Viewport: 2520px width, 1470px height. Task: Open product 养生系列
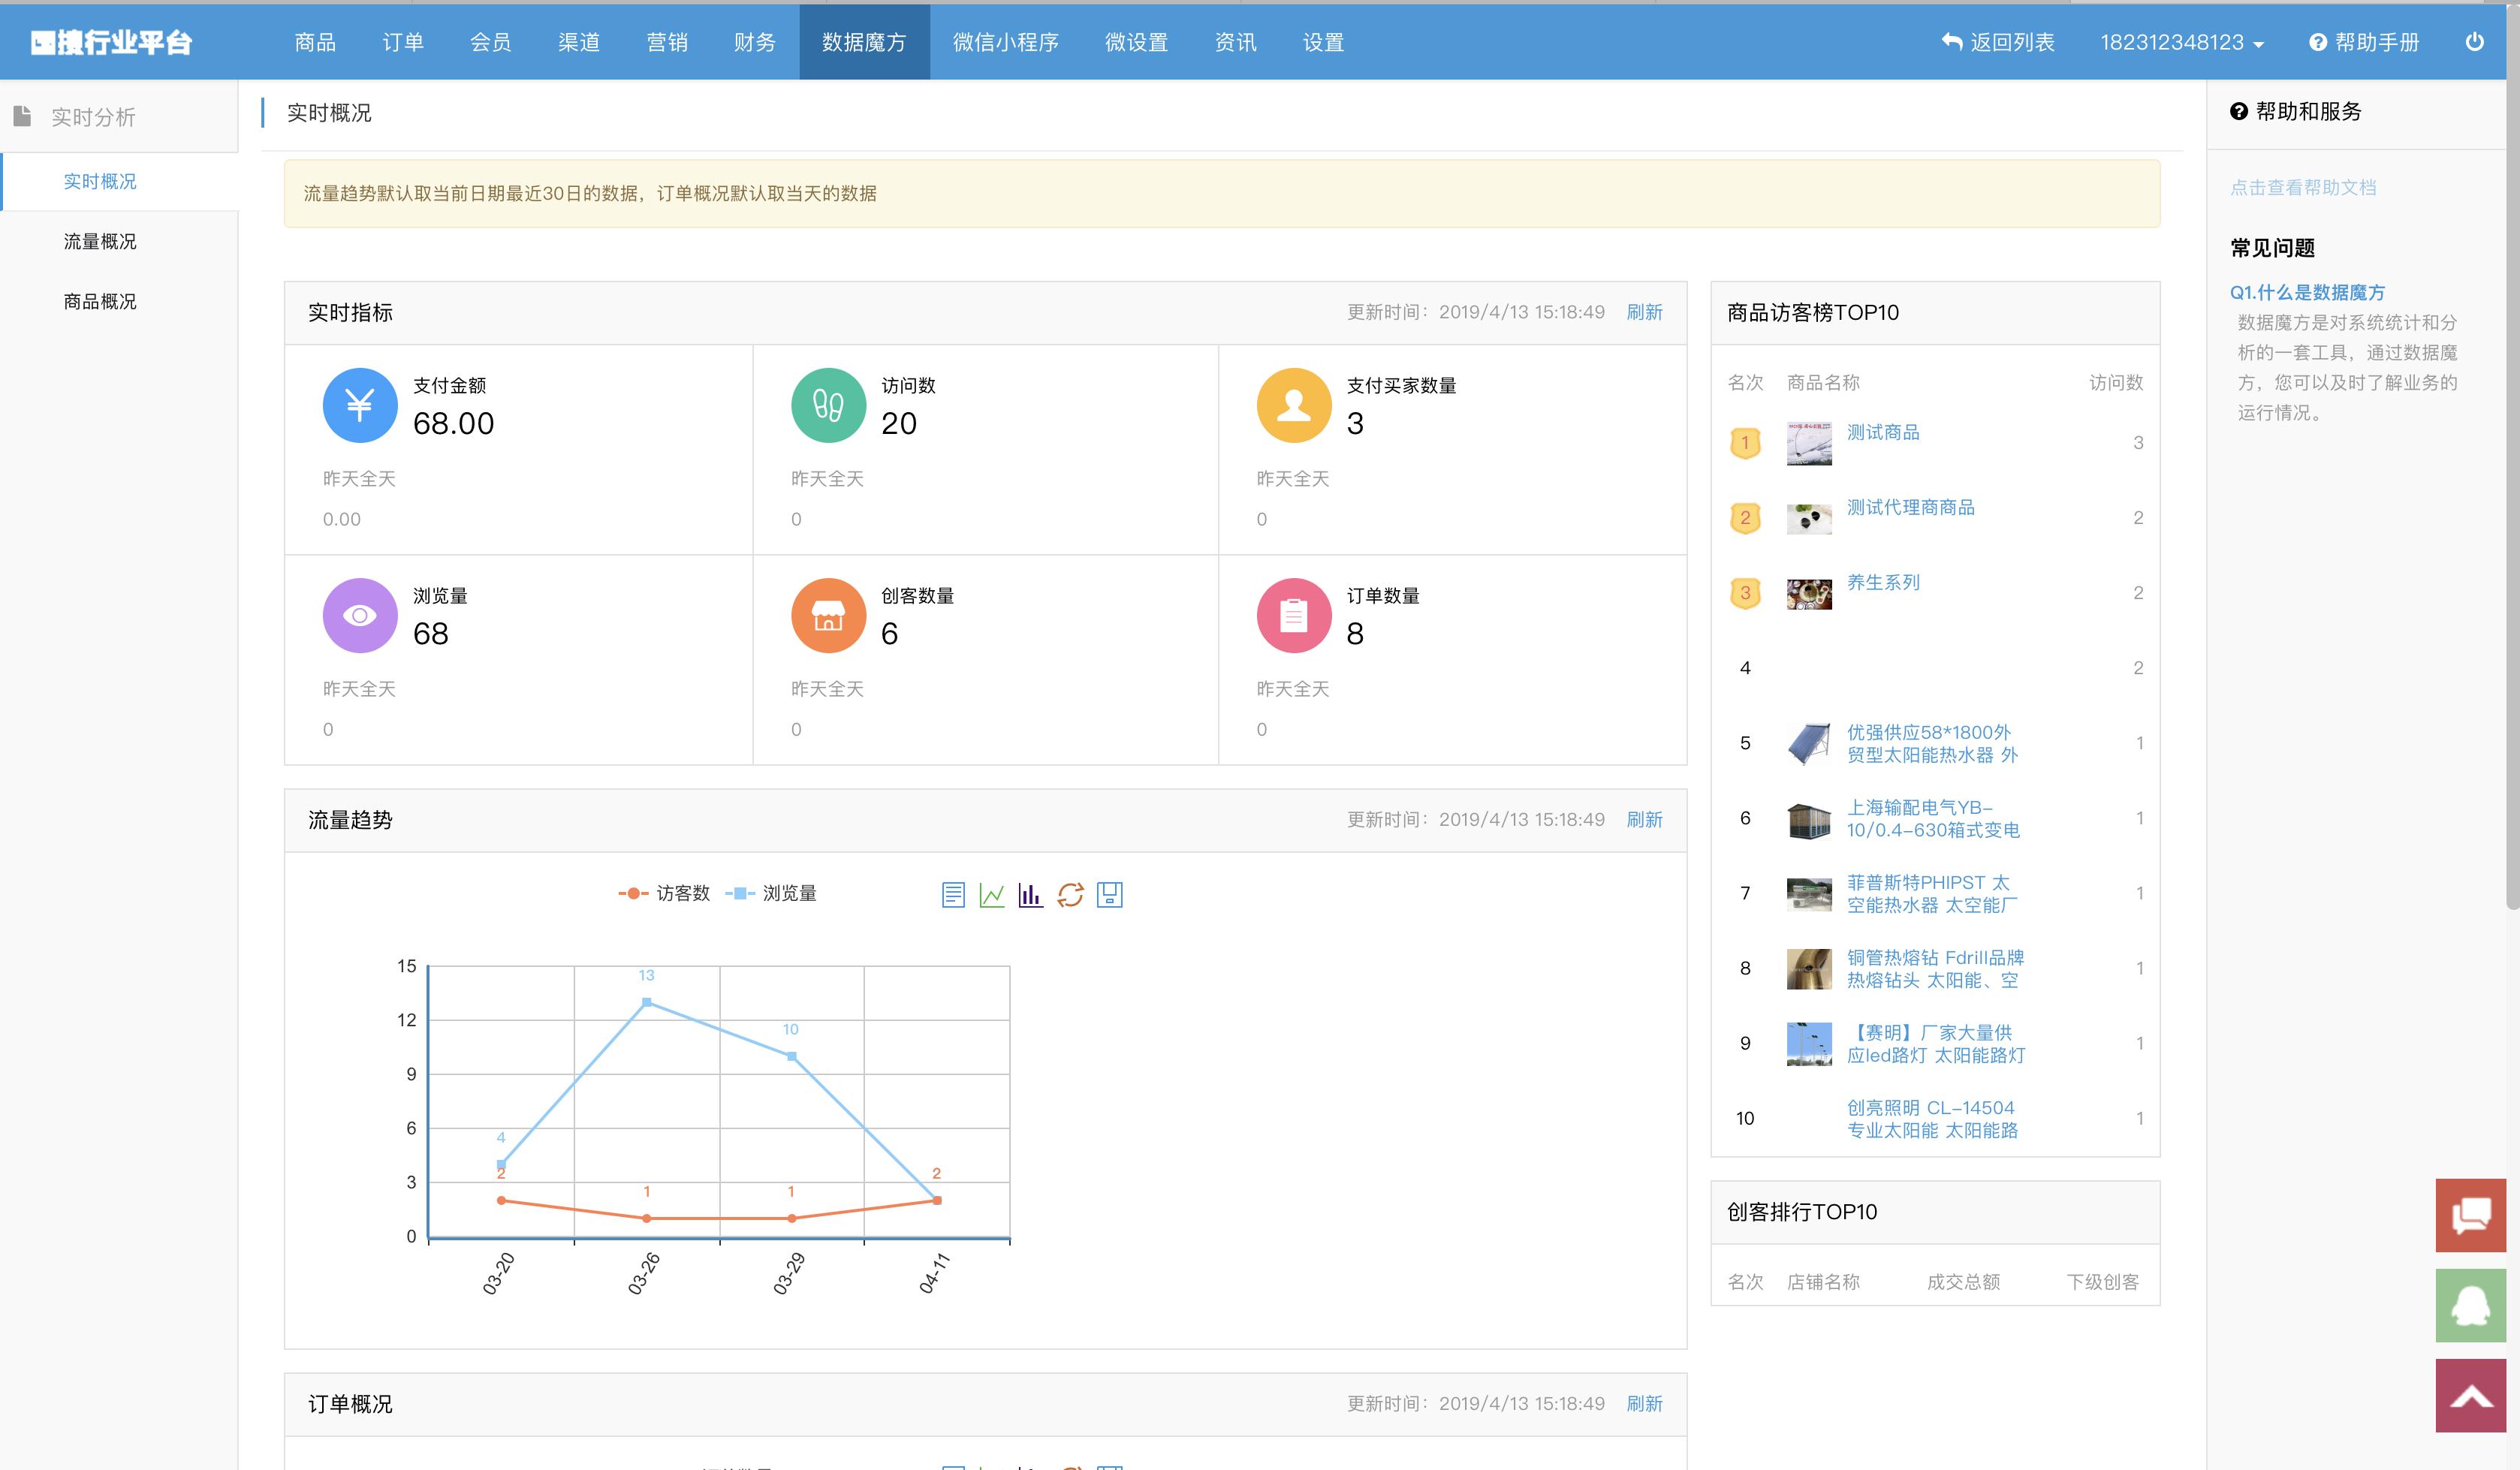coord(1883,582)
